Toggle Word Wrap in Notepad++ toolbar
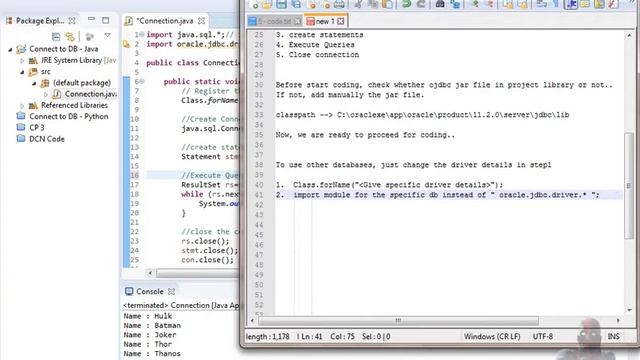Viewport: 640px width, 360px height. tap(542, 4)
